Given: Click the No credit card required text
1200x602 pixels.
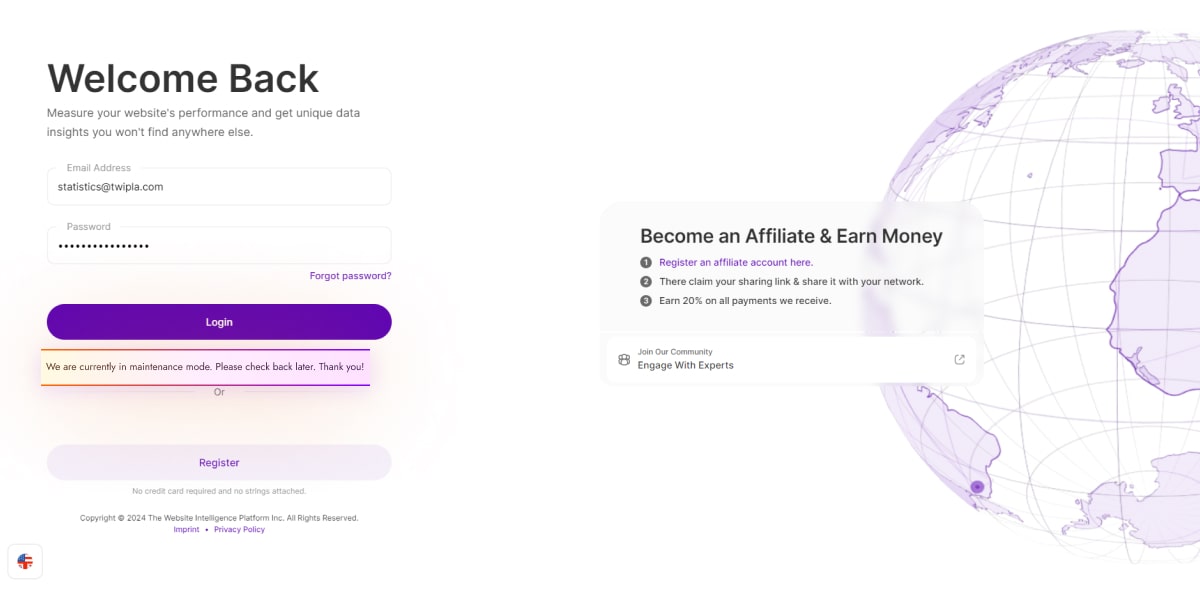Looking at the screenshot, I should point(219,491).
